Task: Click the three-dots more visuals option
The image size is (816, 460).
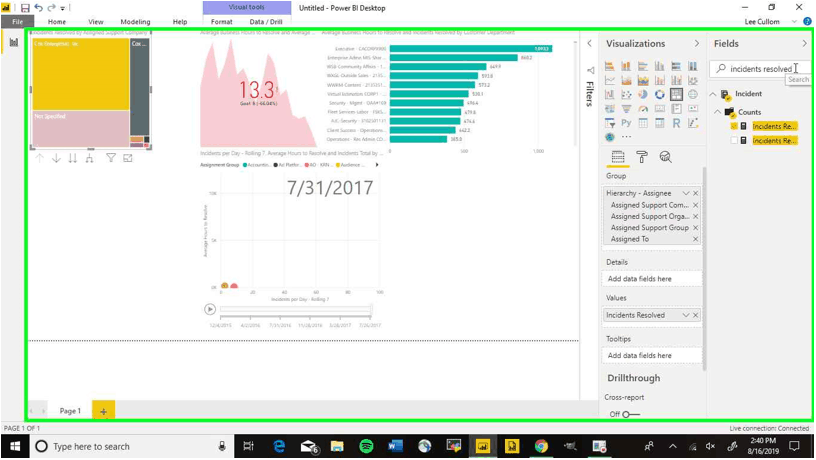Action: [626, 137]
